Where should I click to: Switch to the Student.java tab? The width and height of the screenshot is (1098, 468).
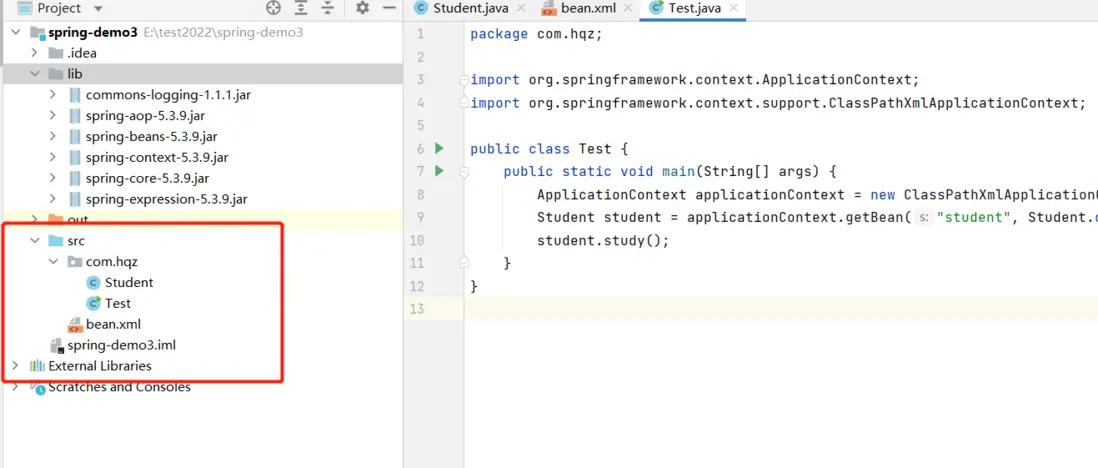pos(471,8)
